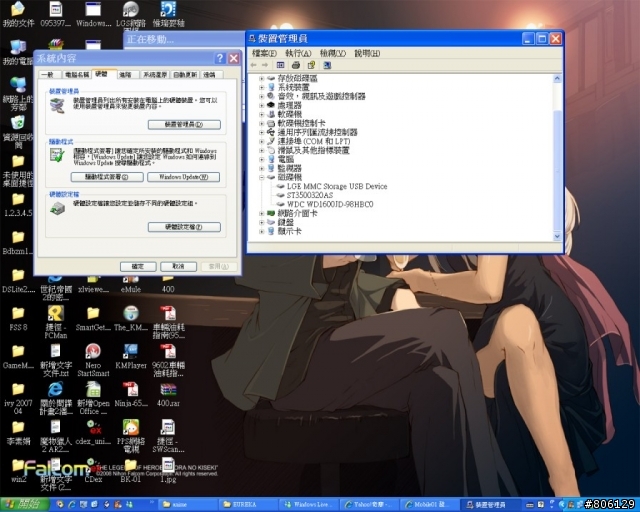640x512 pixels.
Task: Click the printer icon in Device Manager toolbar
Action: pos(296,65)
